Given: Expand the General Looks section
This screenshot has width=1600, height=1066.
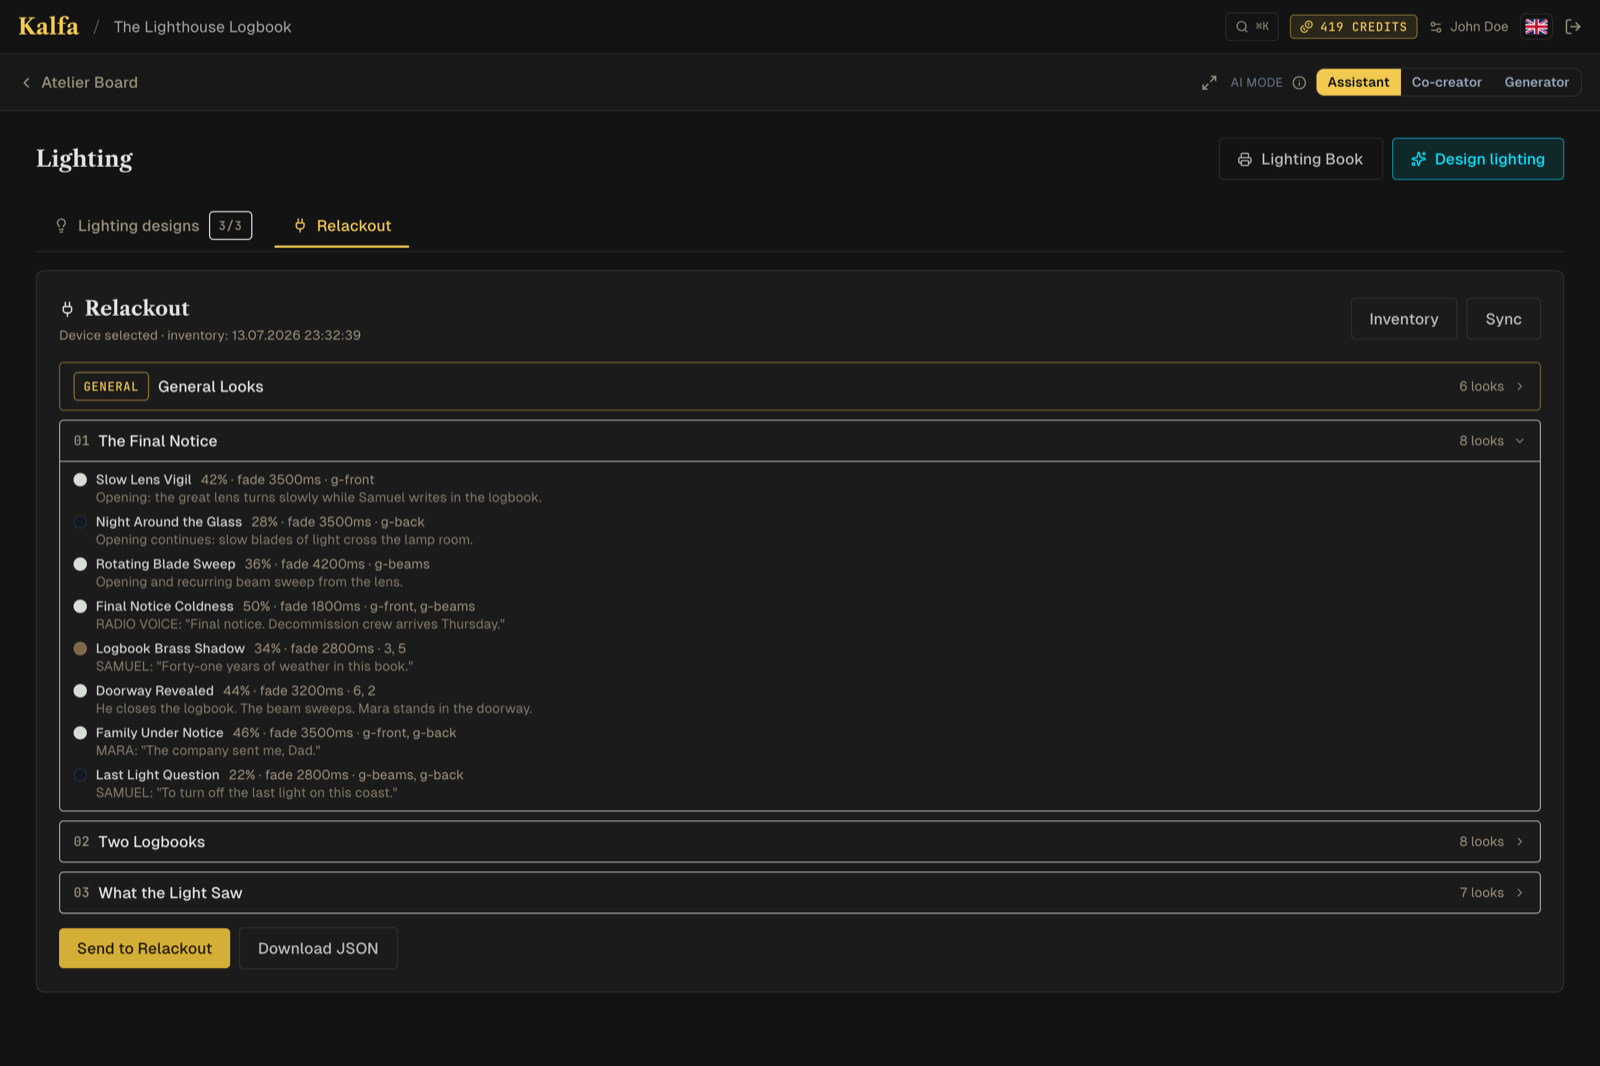Looking at the screenshot, I should coord(799,386).
